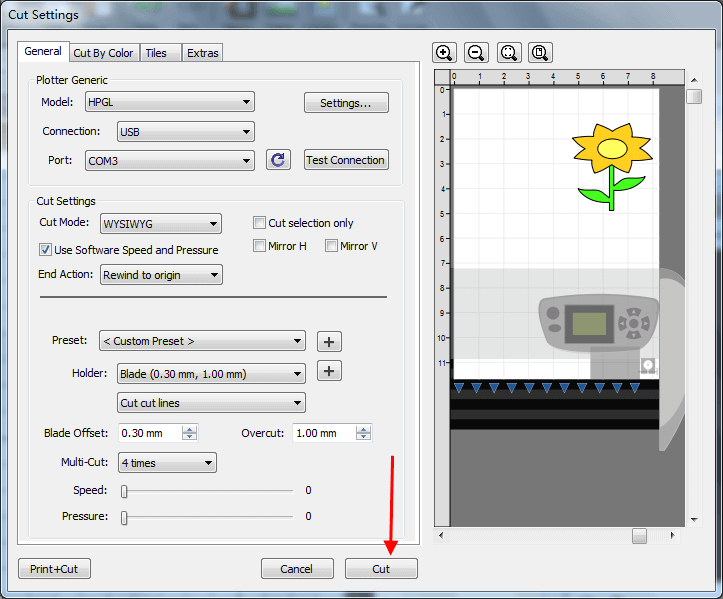Click the Blade Offset spinner arrows
This screenshot has height=599, width=723.
pyautogui.click(x=190, y=433)
